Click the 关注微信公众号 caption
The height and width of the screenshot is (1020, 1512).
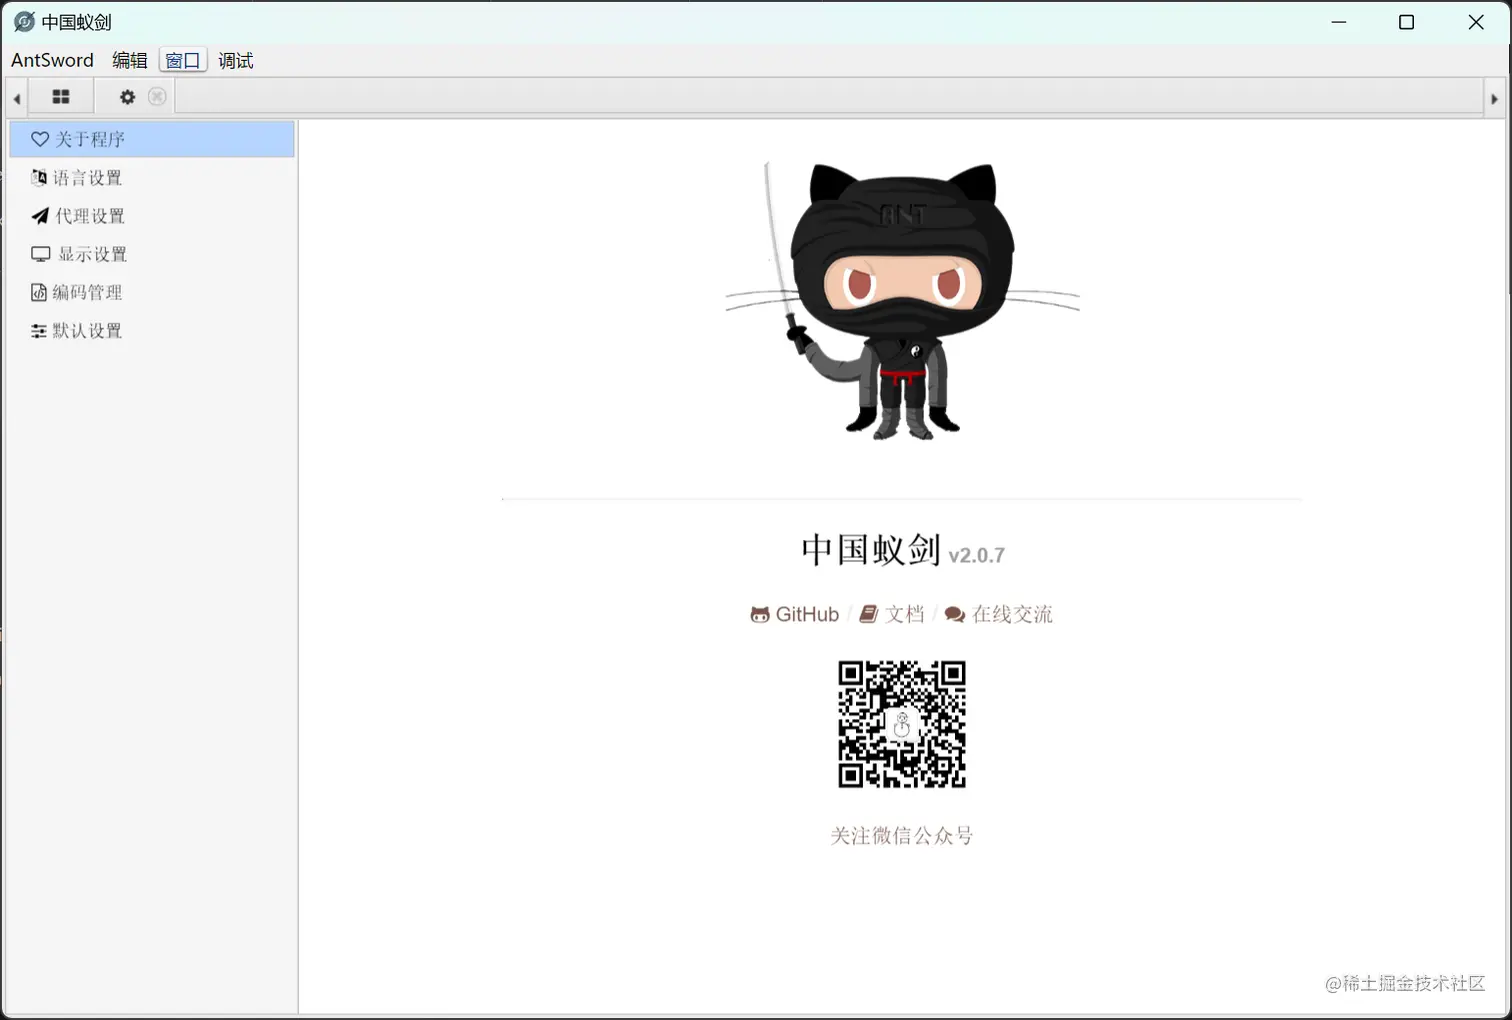click(x=902, y=836)
